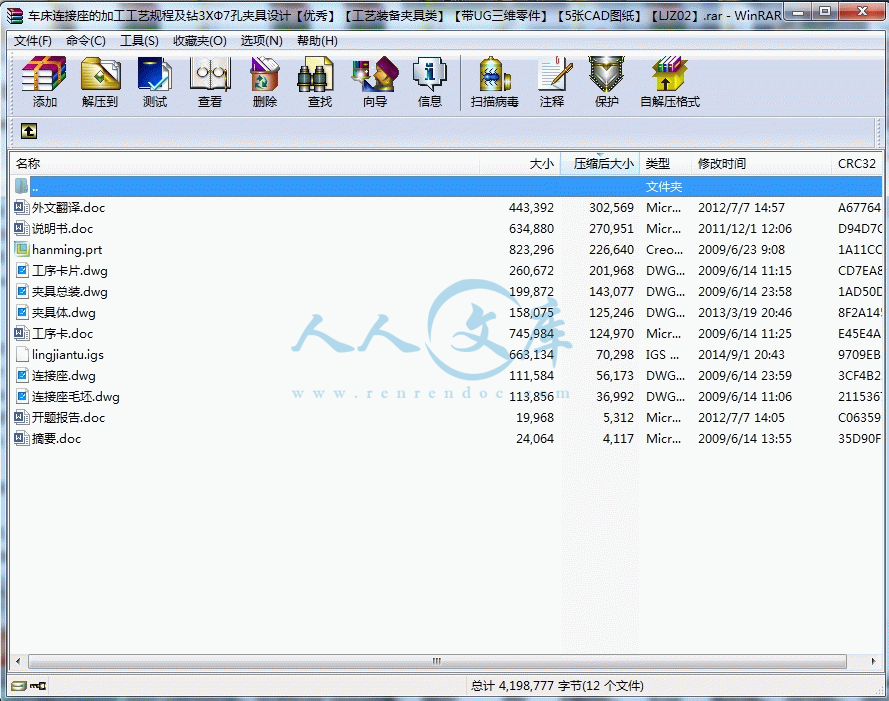Sort by 修改时间 column header
The image size is (889, 701).
point(761,164)
